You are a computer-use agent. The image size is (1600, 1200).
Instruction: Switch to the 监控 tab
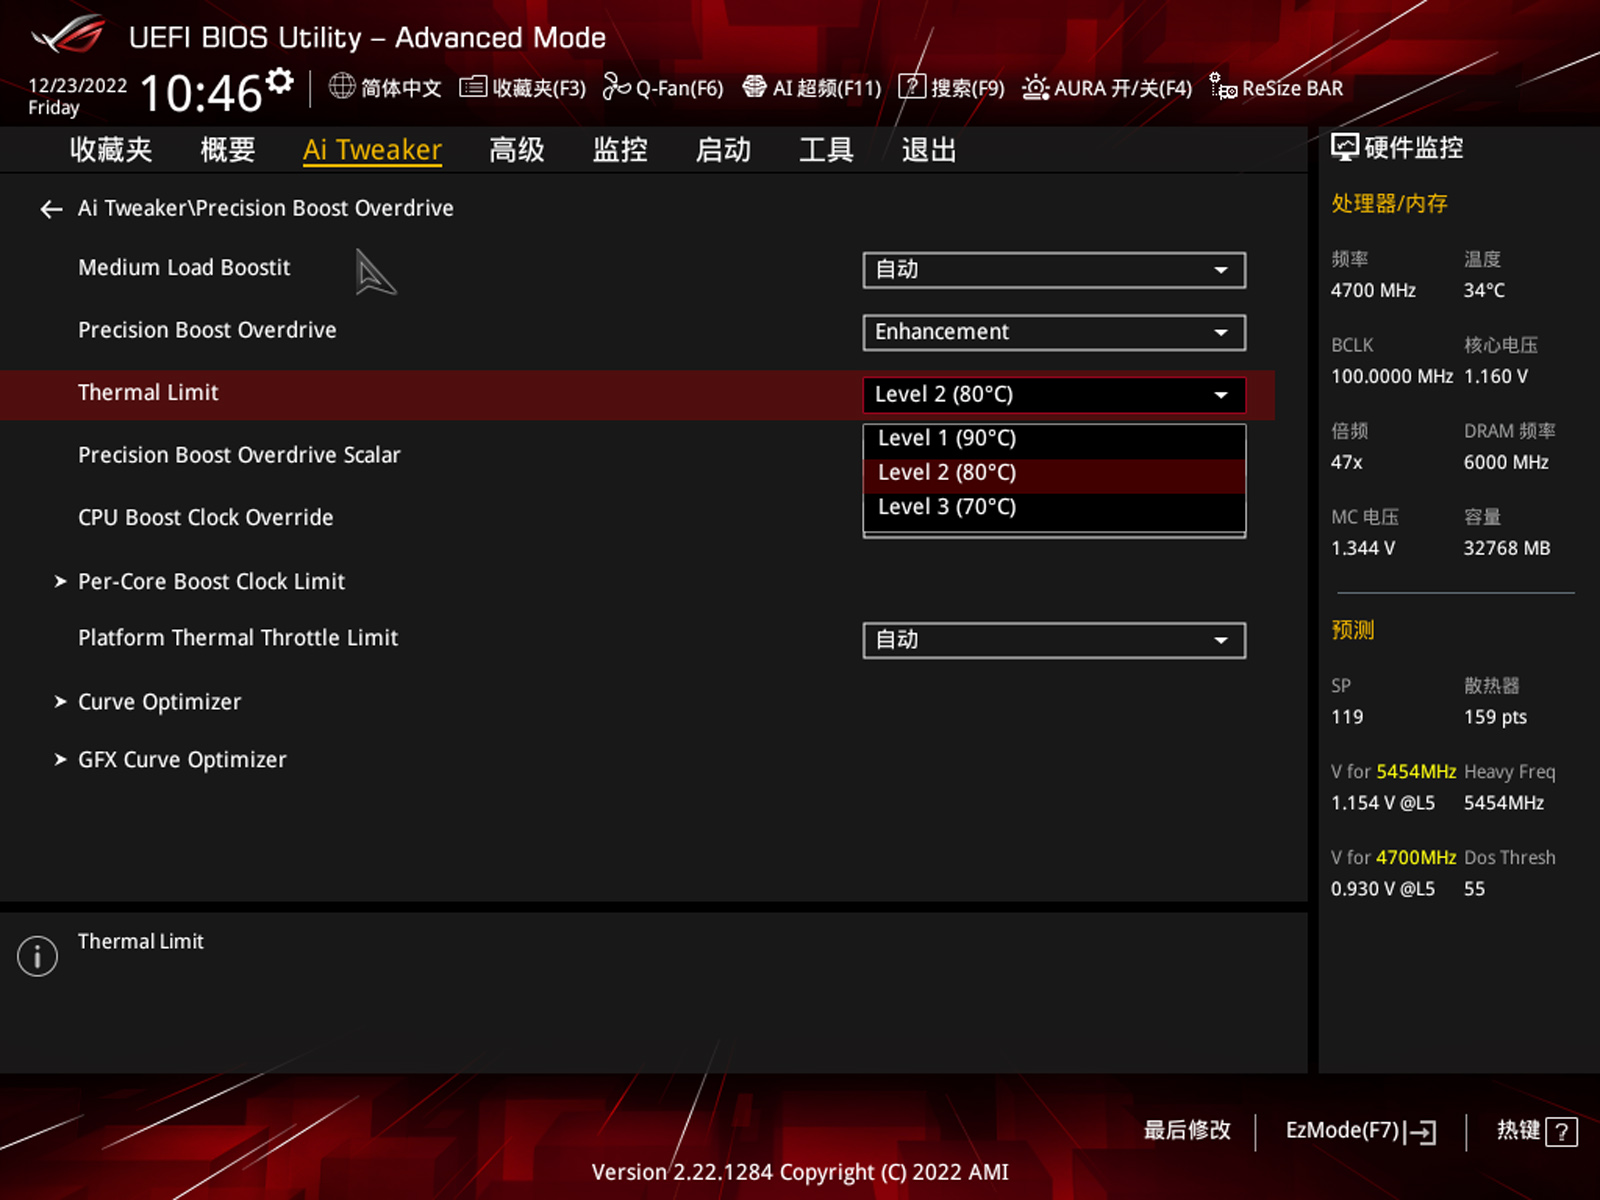pyautogui.click(x=619, y=150)
